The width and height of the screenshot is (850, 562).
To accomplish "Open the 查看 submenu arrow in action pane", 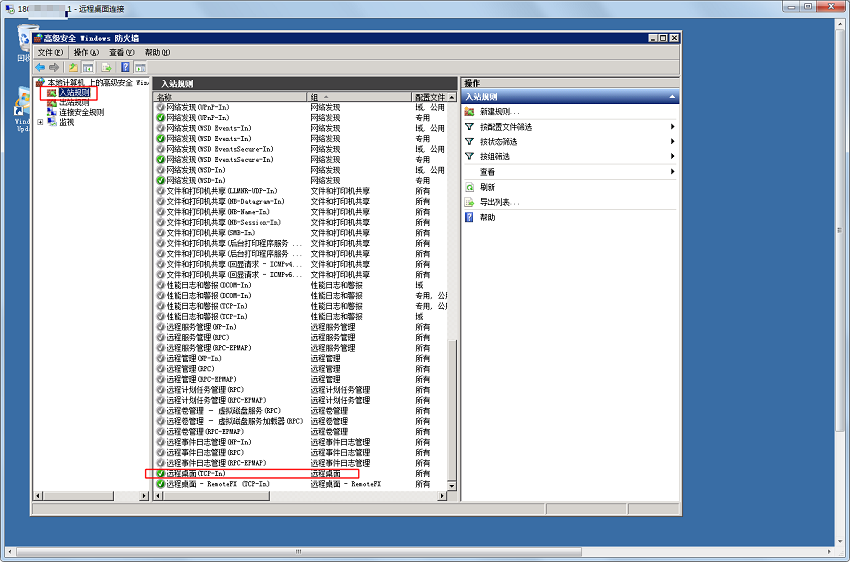I will (x=672, y=172).
